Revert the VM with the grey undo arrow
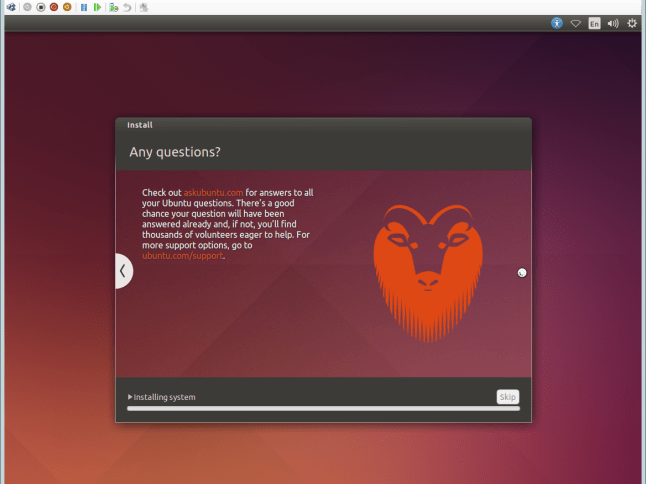The height and width of the screenshot is (484, 646). [127, 7]
